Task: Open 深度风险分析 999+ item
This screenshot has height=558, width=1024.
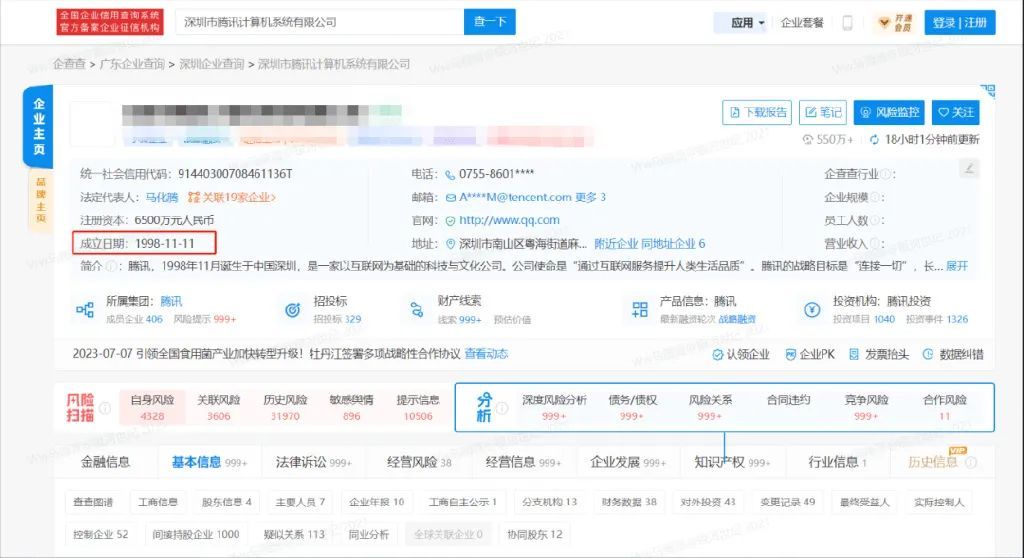Action: pos(554,407)
